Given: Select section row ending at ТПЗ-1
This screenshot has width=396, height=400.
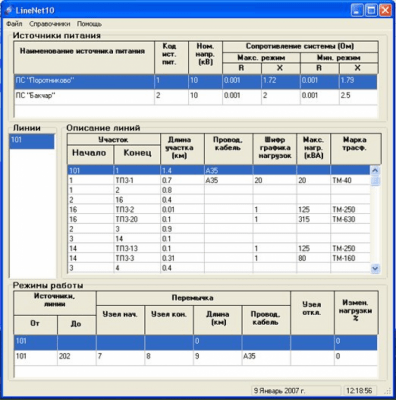Looking at the screenshot, I should pyautogui.click(x=219, y=180).
